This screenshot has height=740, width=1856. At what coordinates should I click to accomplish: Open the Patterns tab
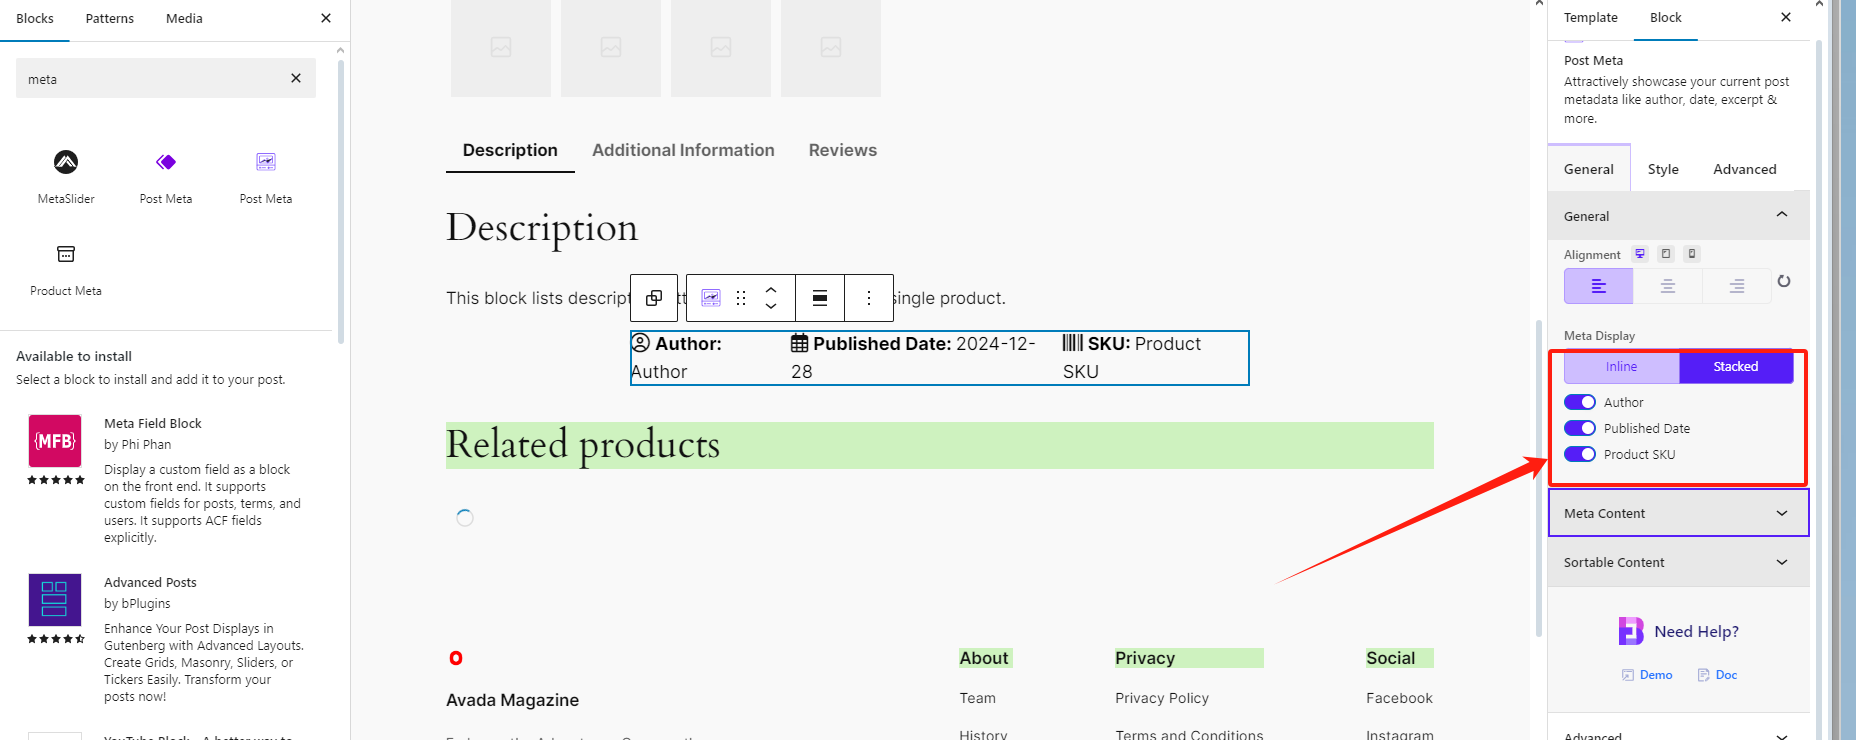click(x=110, y=18)
